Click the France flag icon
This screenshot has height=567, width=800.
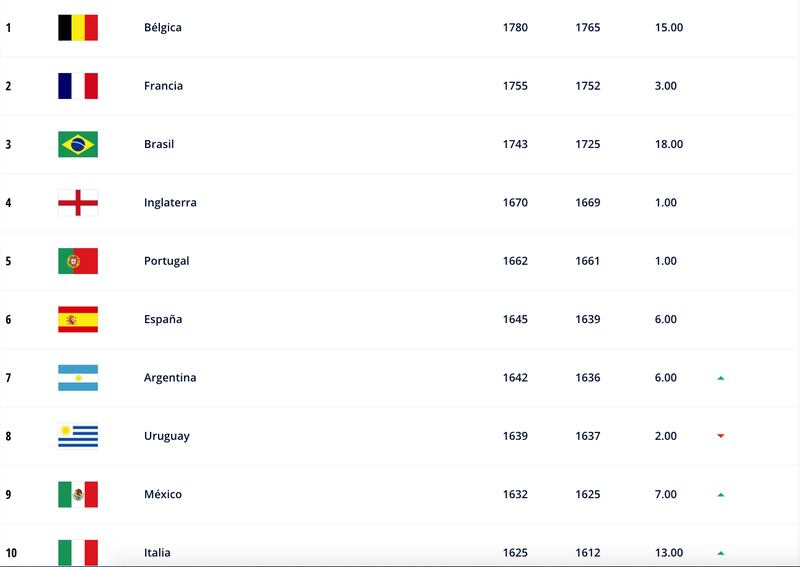point(78,86)
